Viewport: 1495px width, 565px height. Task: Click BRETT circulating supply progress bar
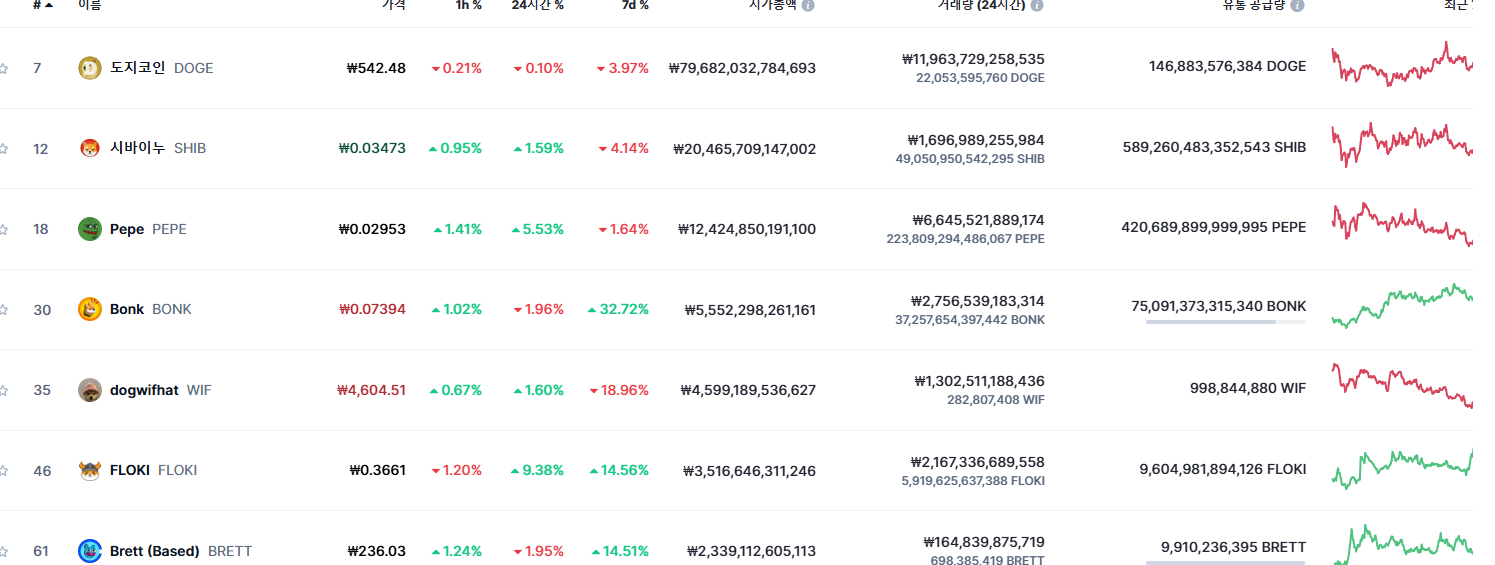click(1226, 563)
